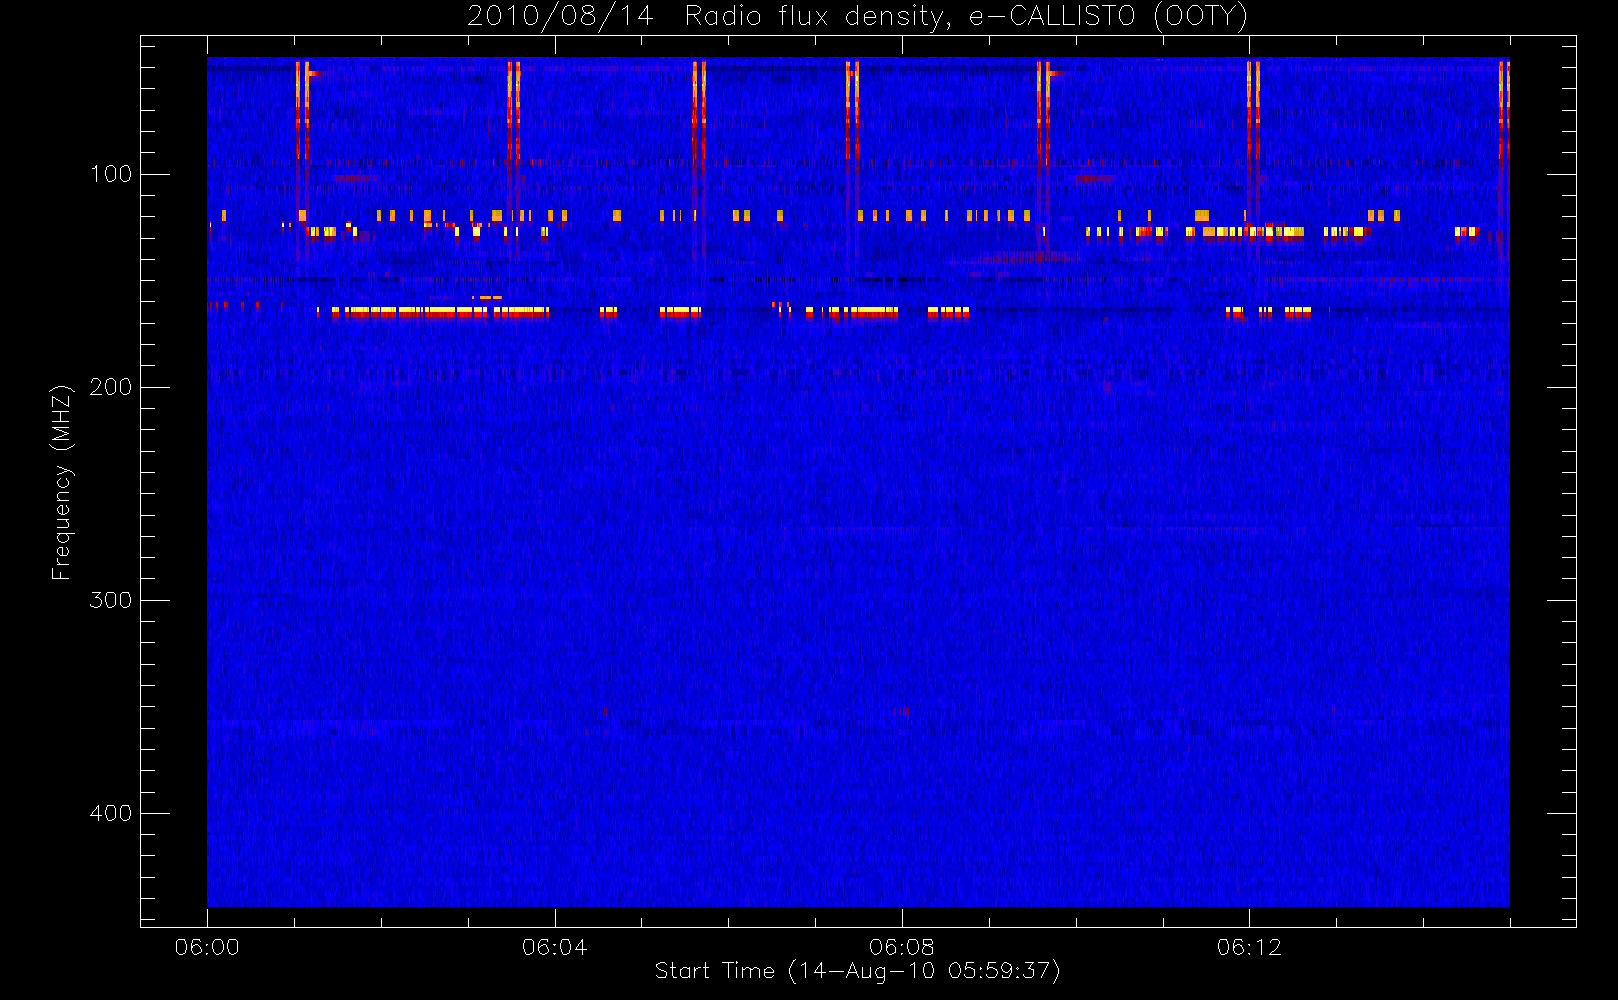Click the 06:12 time tick label
This screenshot has height=1000, width=1618.
click(x=1249, y=947)
